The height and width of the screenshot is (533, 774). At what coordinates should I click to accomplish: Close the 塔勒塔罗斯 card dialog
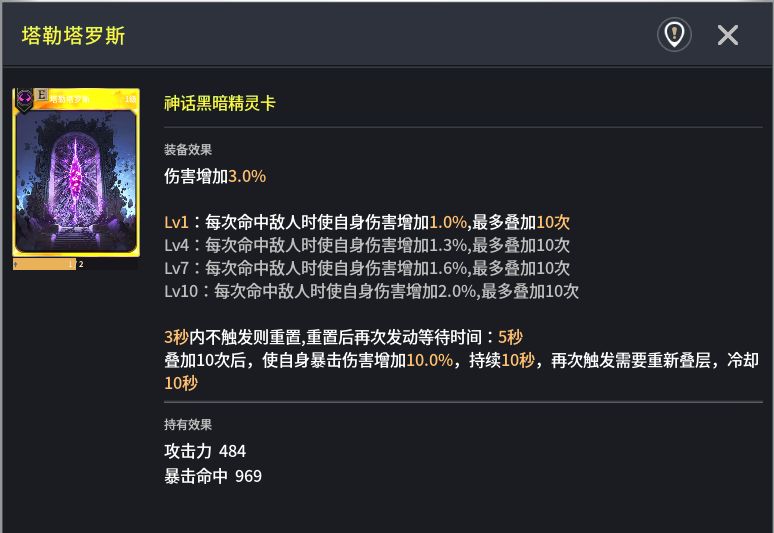727,35
